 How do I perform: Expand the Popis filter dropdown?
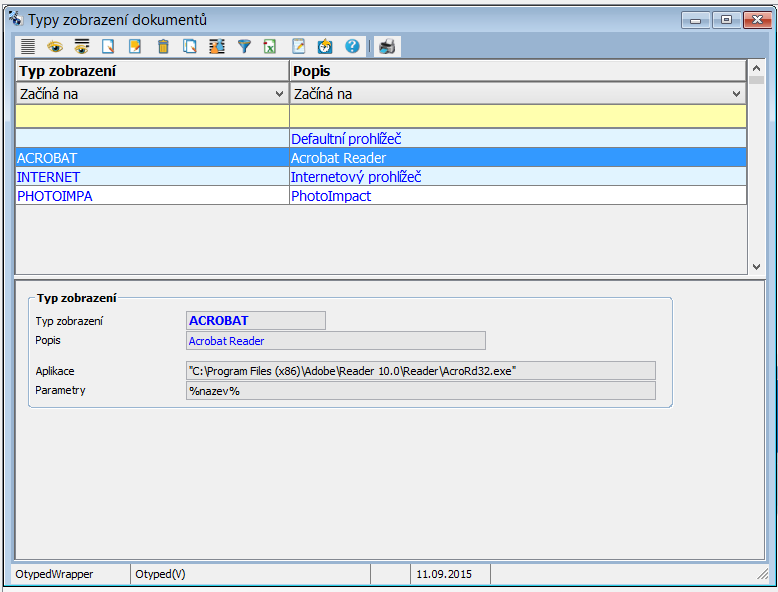pos(736,94)
